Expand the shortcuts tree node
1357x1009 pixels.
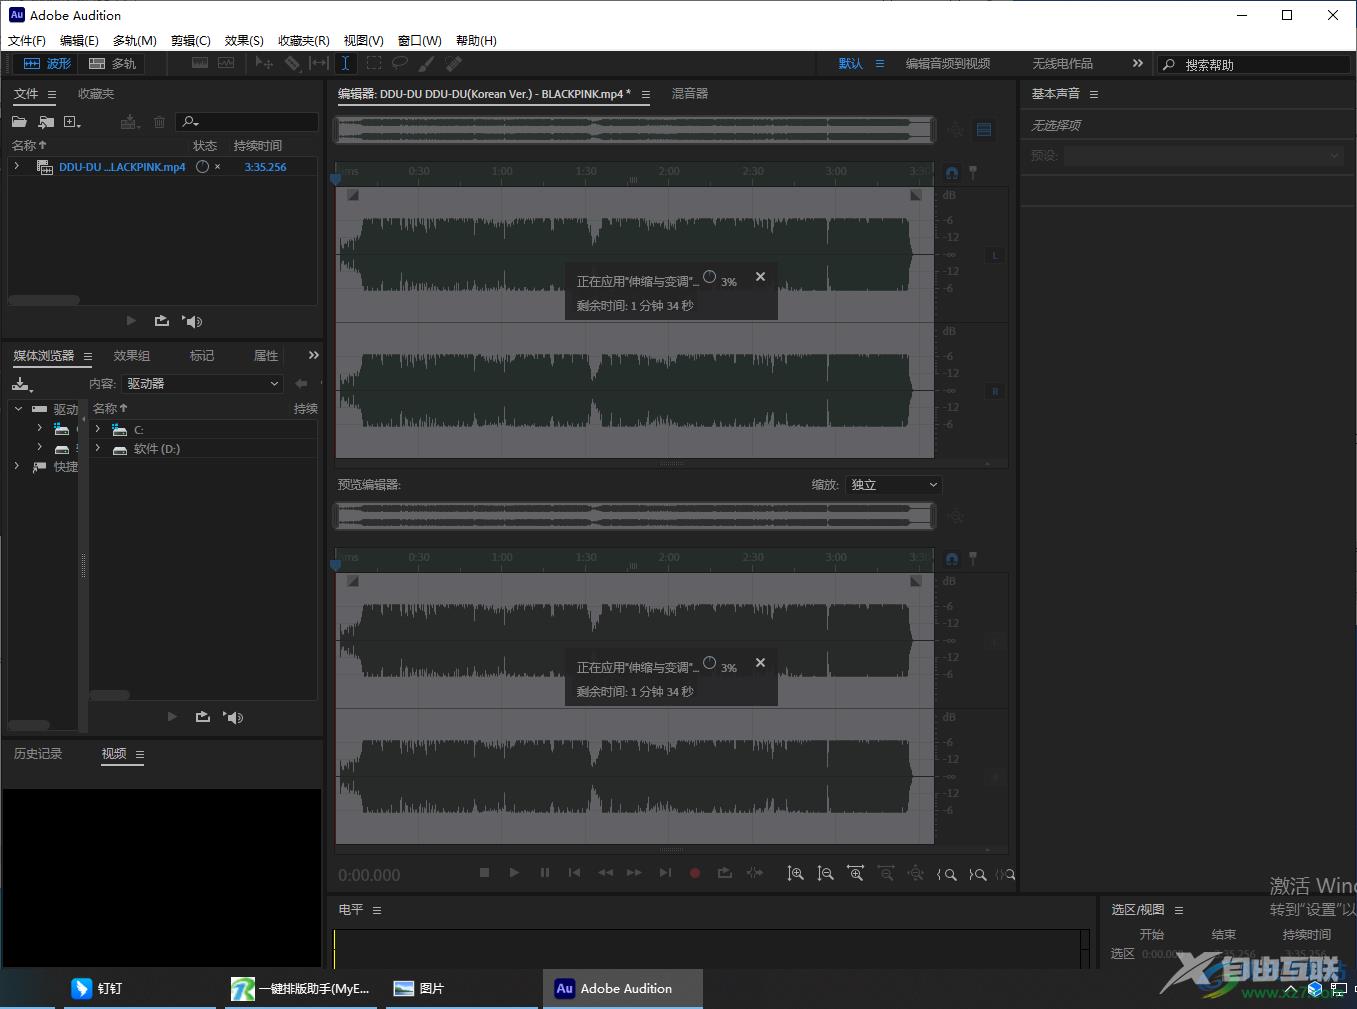[x=17, y=466]
